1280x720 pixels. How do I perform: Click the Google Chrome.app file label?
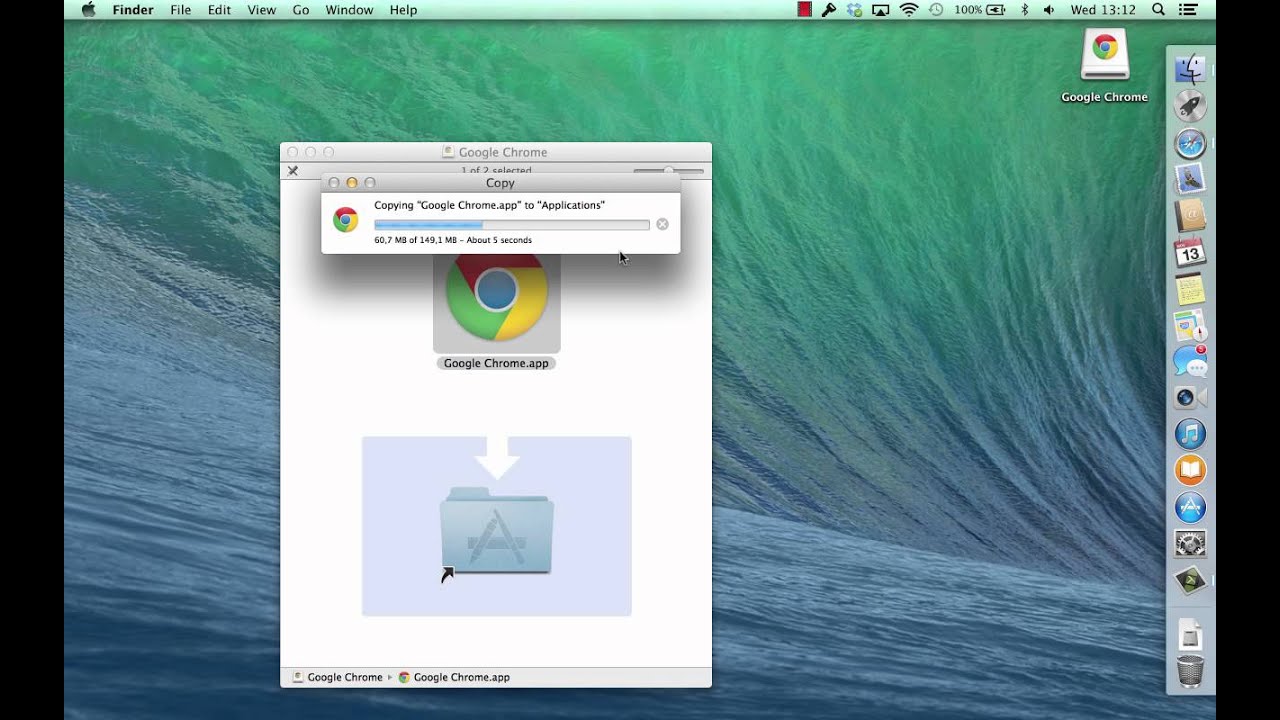(496, 363)
